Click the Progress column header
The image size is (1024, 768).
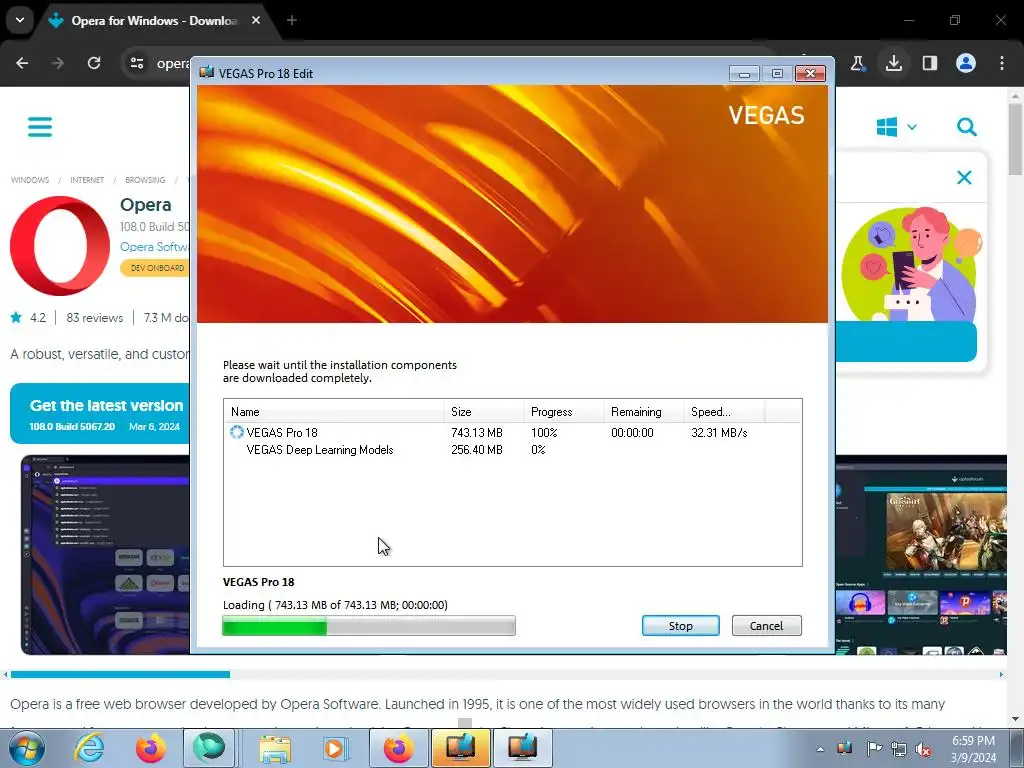tap(564, 411)
